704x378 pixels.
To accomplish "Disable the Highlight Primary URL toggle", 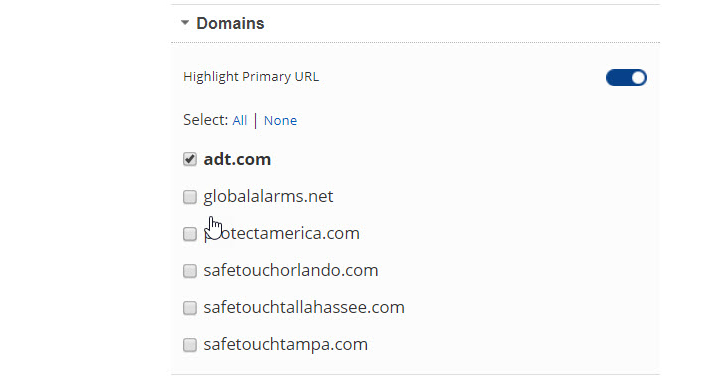I will [626, 78].
